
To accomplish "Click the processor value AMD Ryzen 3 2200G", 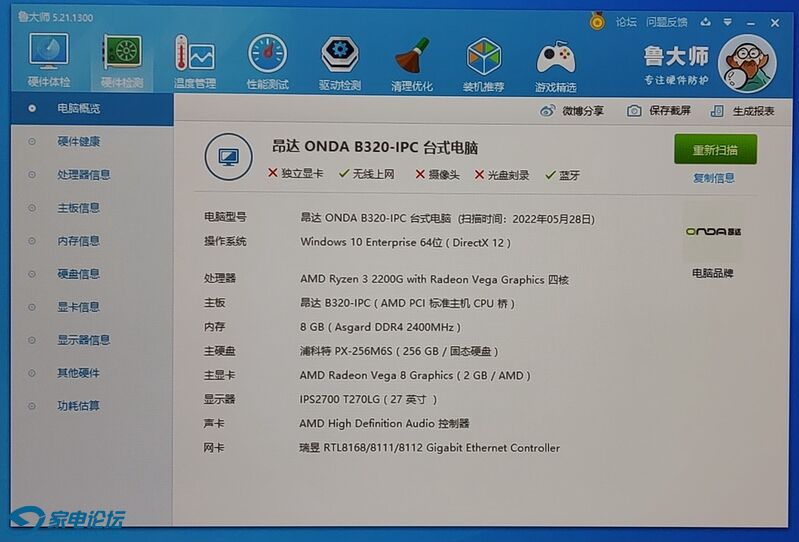I will click(x=434, y=279).
